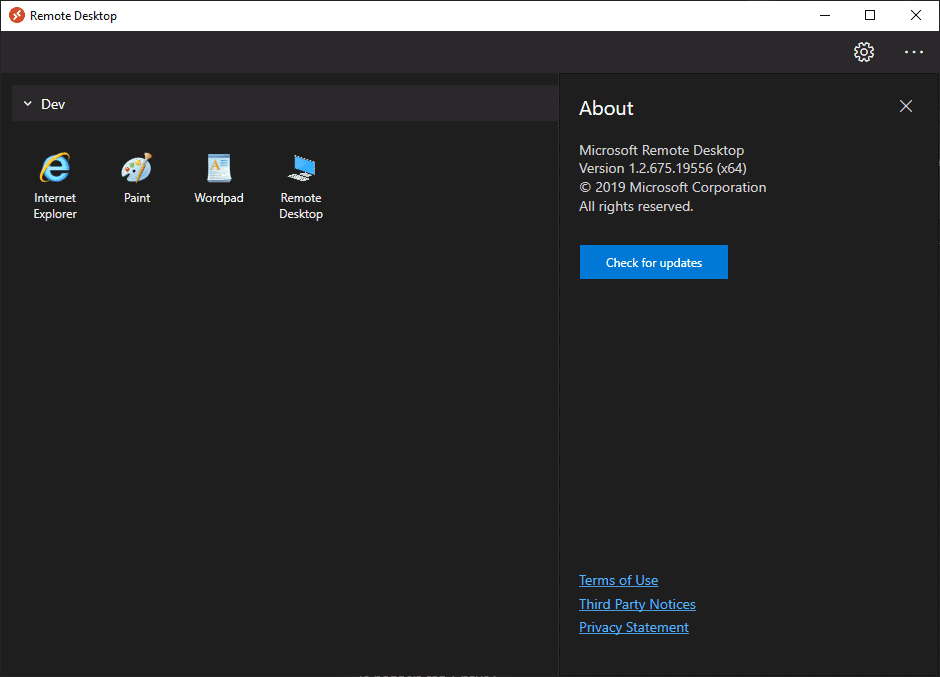Click the 2019 Microsoft Corporation copyright text

click(673, 187)
